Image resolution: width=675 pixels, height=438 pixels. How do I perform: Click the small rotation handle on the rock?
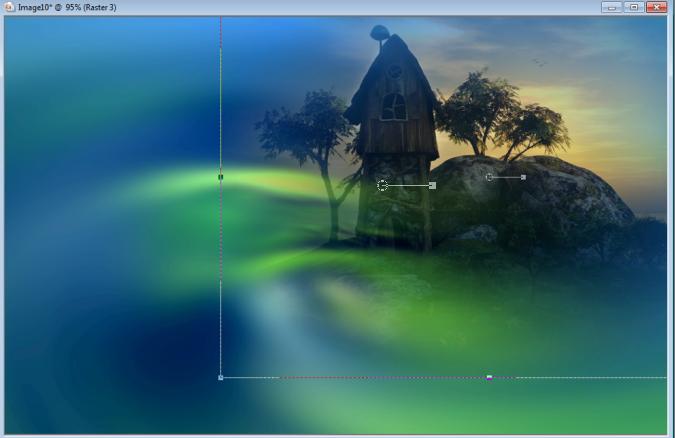click(x=523, y=177)
